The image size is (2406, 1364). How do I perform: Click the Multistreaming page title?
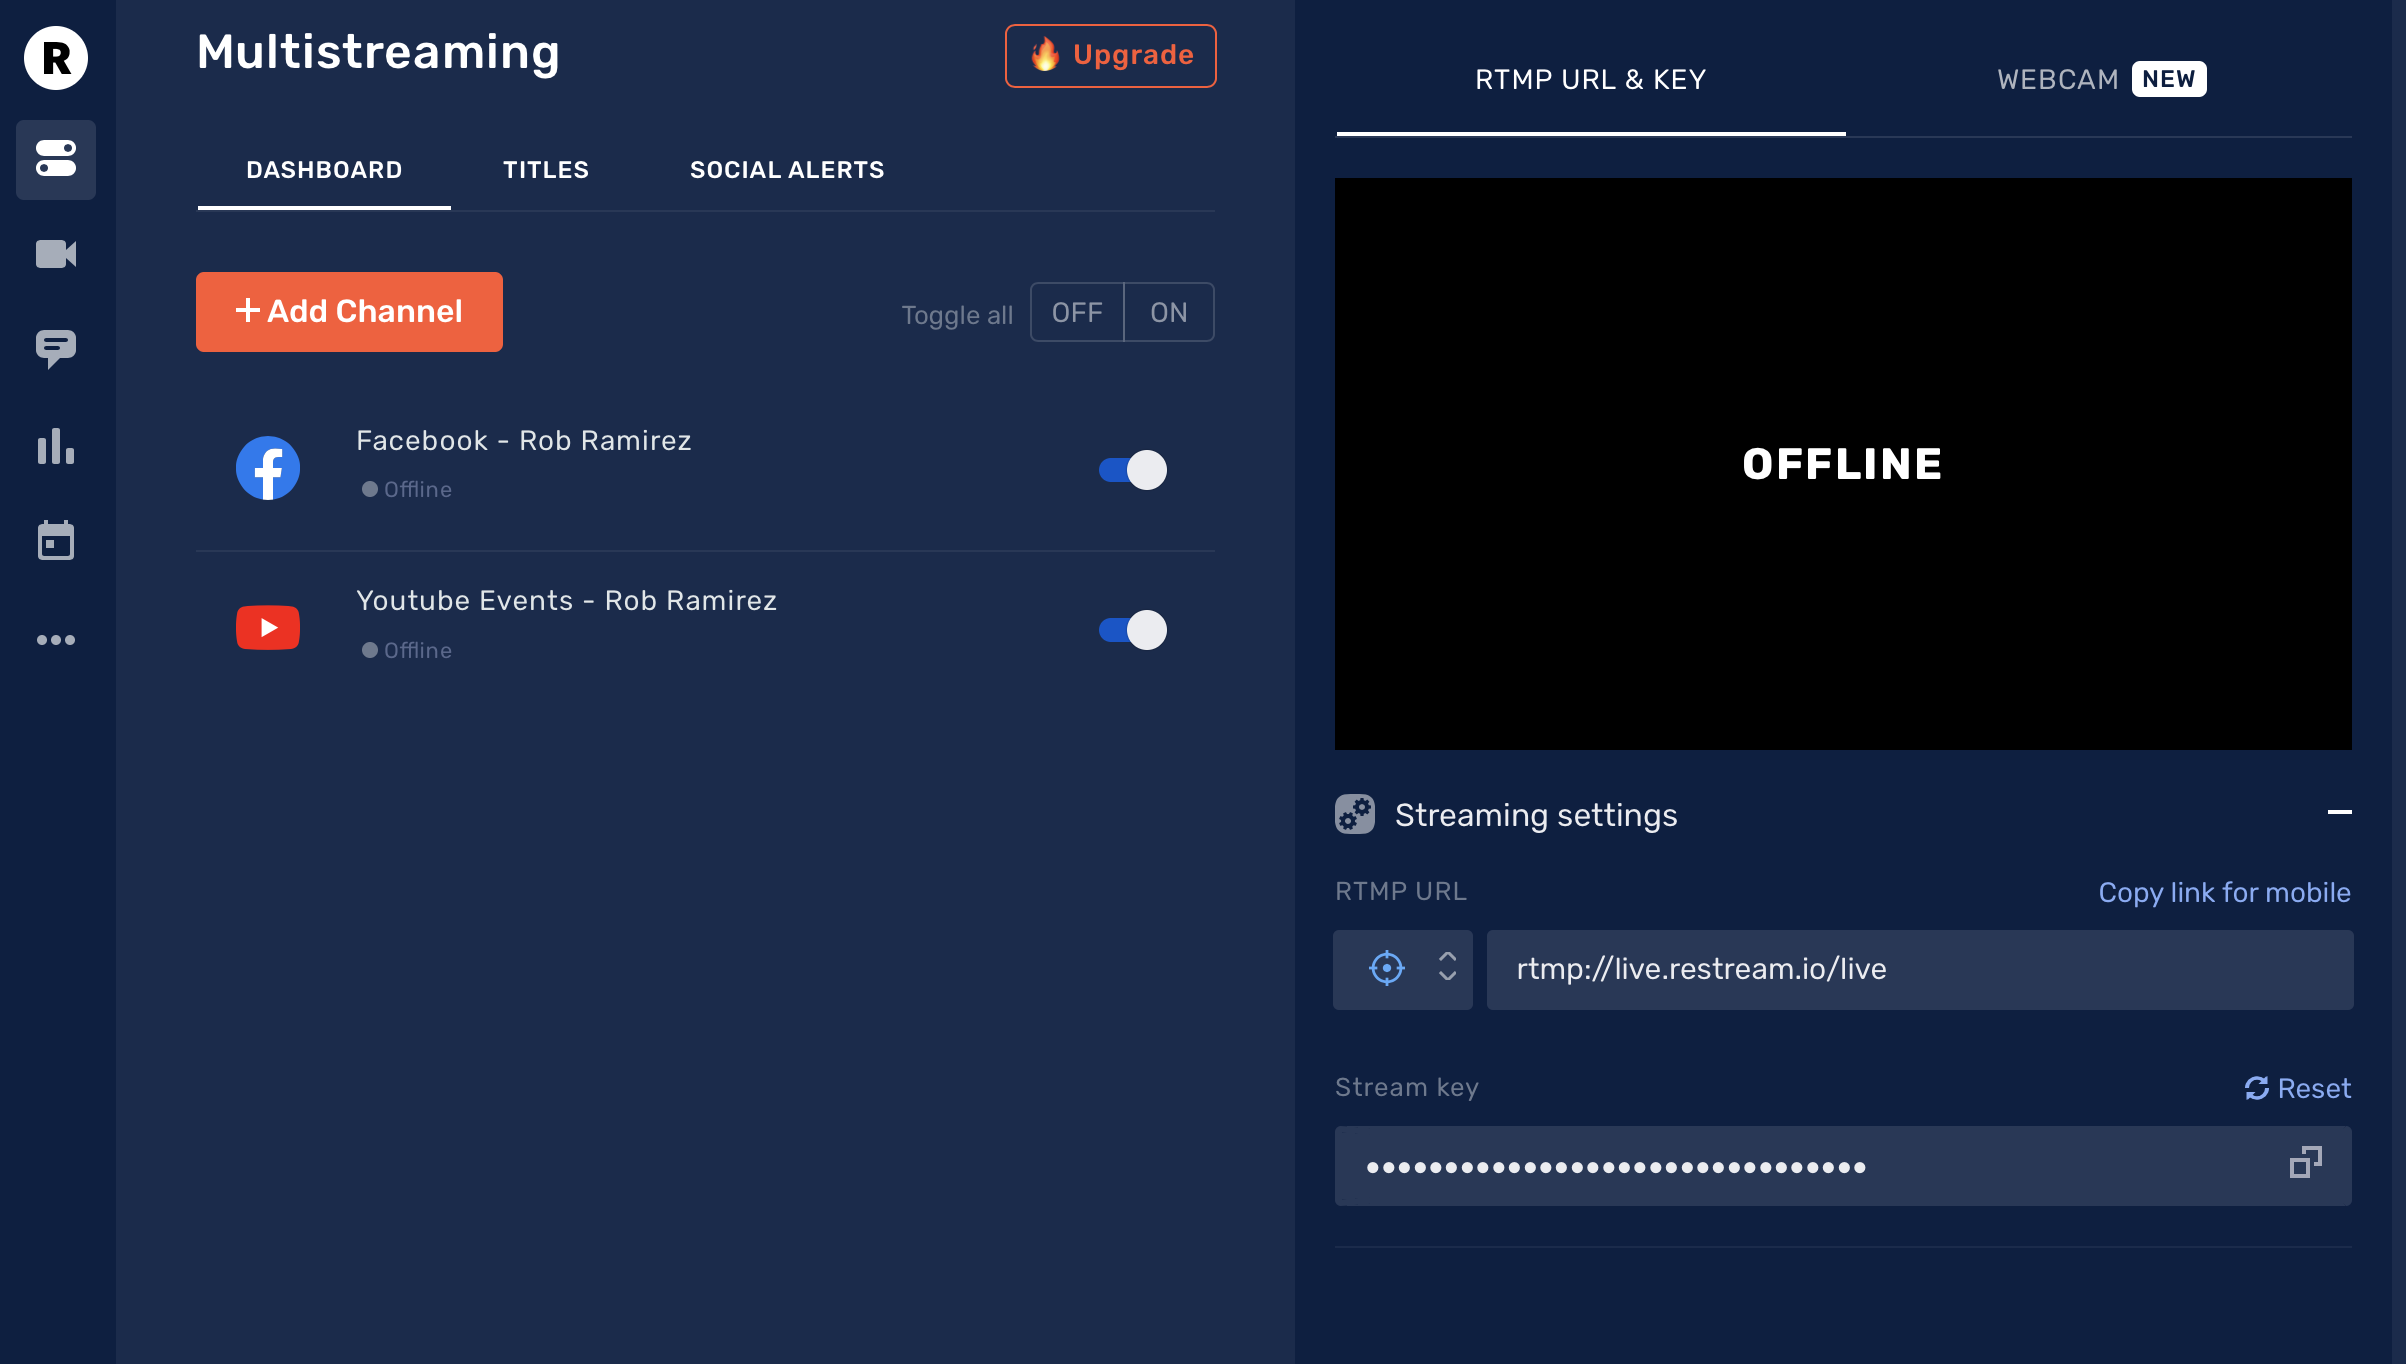coord(378,52)
